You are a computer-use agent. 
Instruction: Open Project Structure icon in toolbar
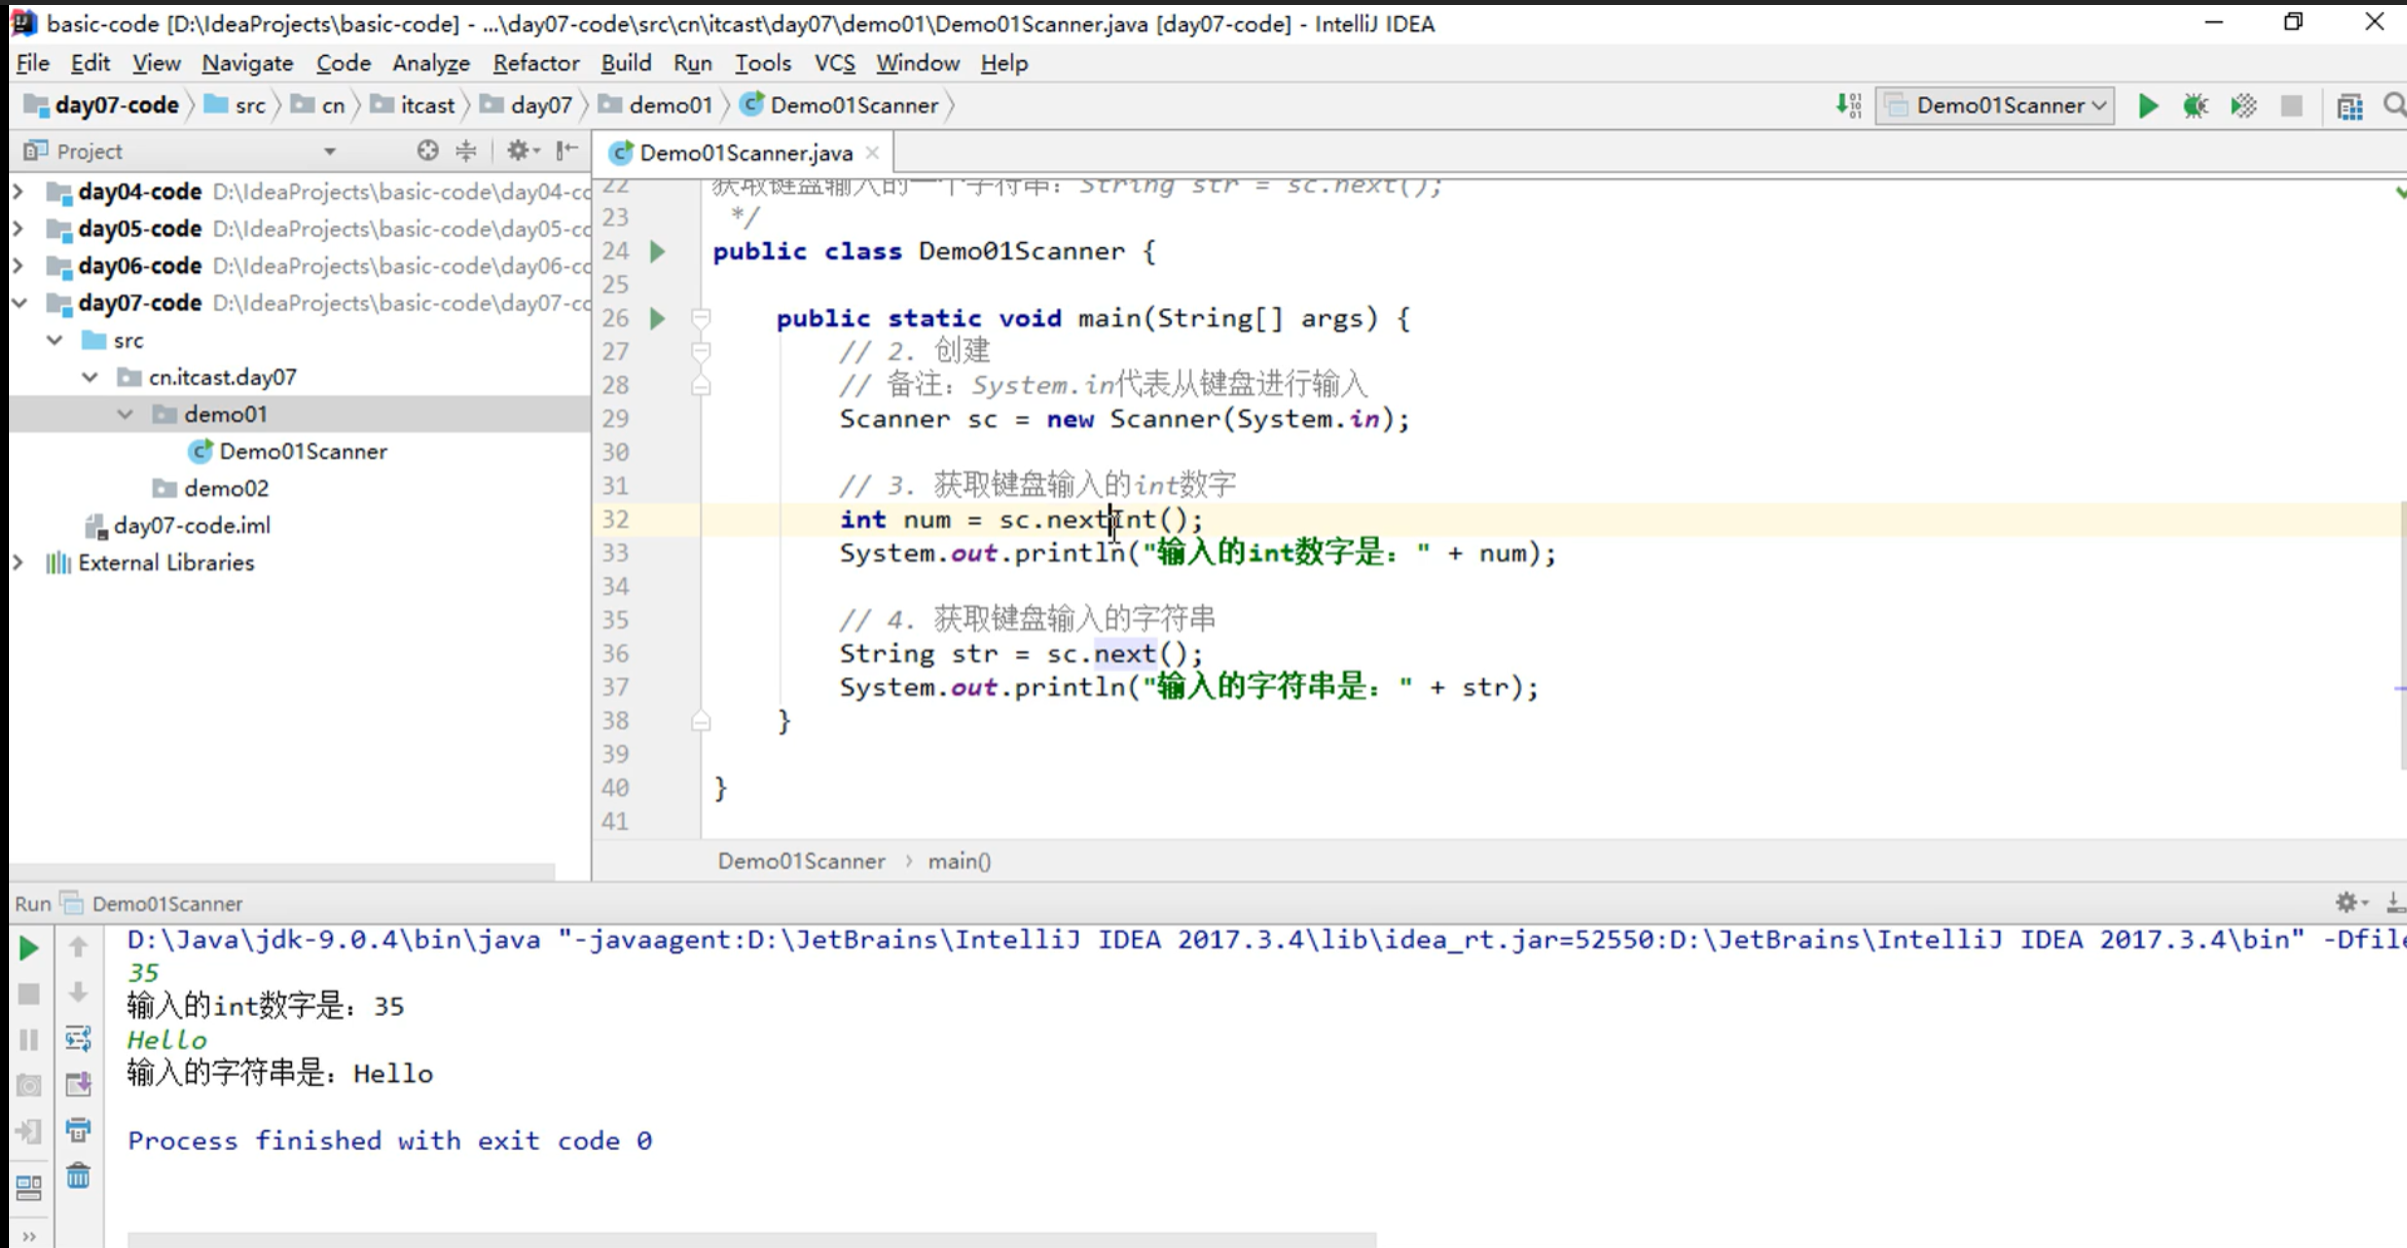point(2349,106)
